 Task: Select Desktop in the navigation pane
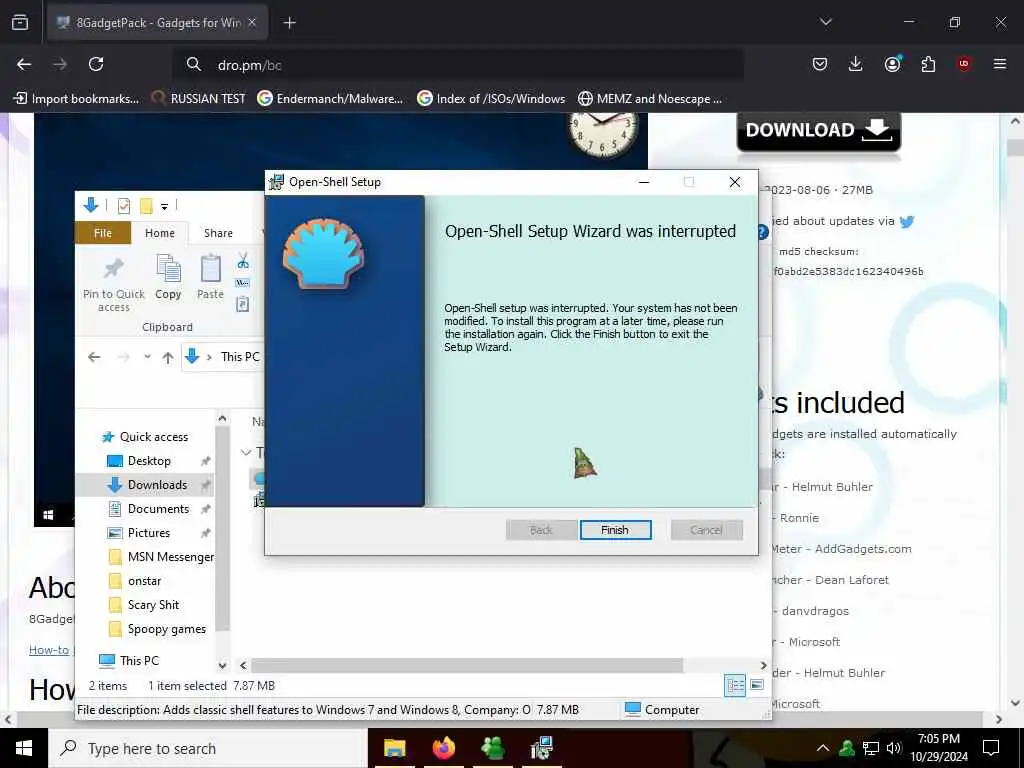(149, 461)
